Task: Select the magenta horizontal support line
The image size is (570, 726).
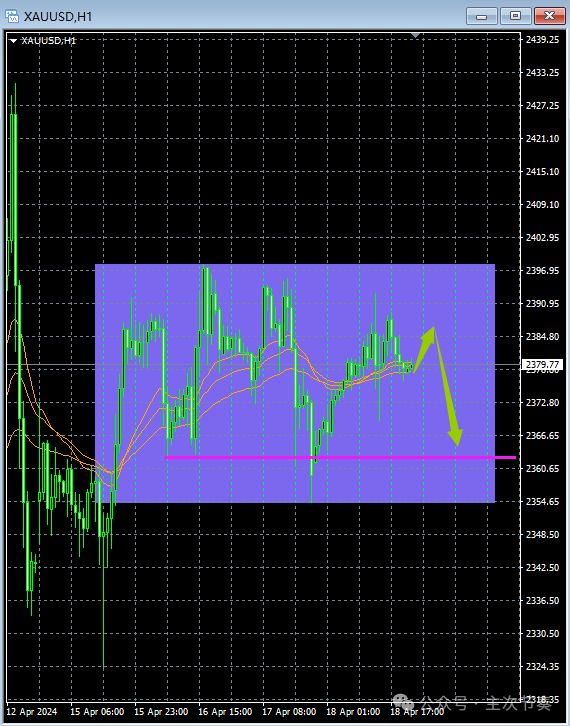Action: 340,457
